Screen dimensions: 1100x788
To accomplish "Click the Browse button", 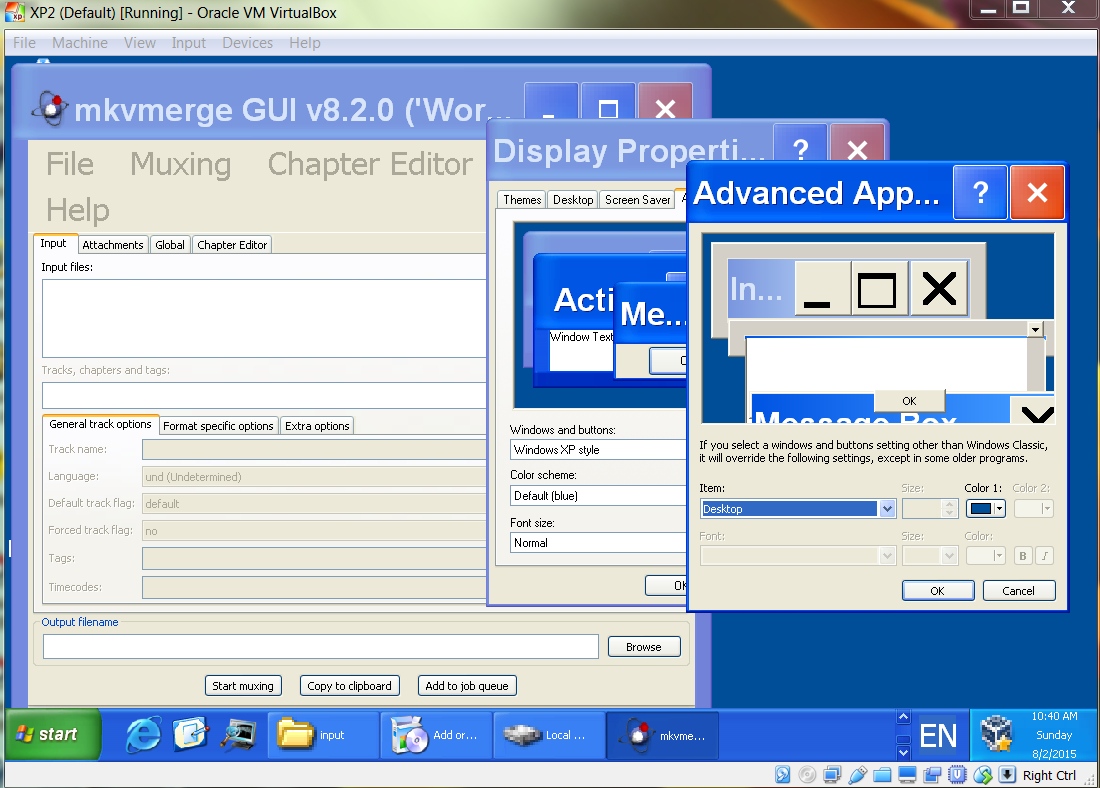I will tap(644, 647).
